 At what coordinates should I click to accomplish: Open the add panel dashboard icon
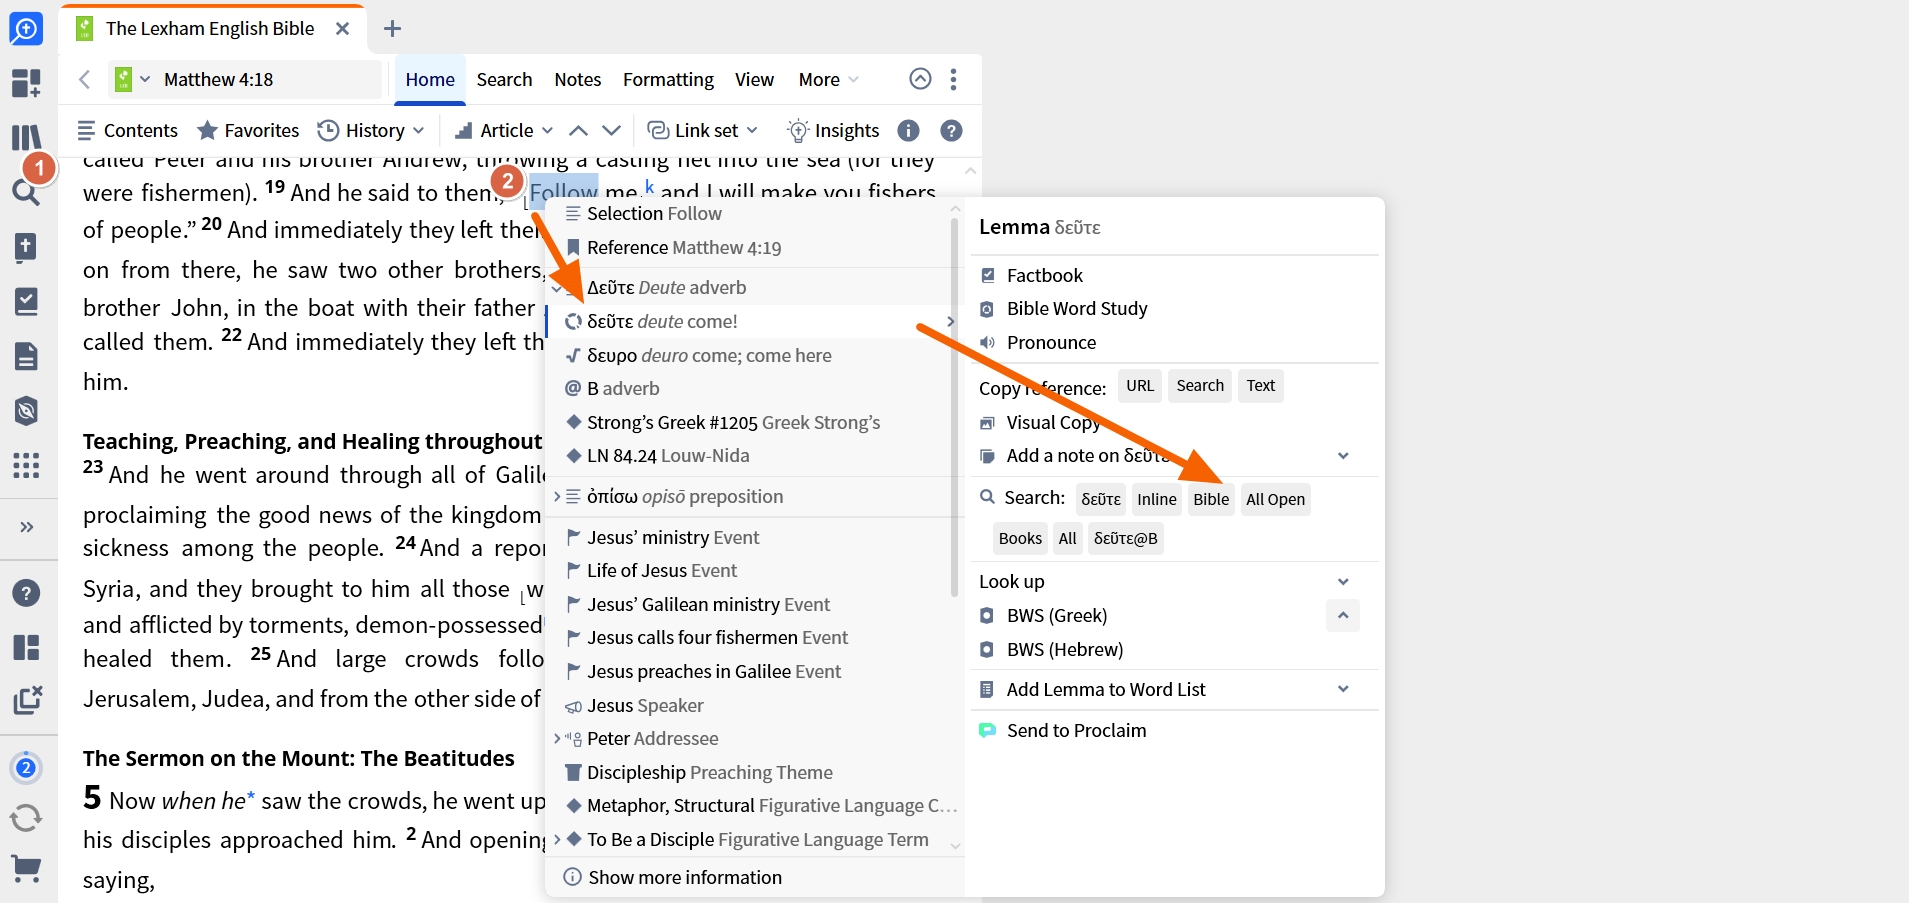click(26, 83)
